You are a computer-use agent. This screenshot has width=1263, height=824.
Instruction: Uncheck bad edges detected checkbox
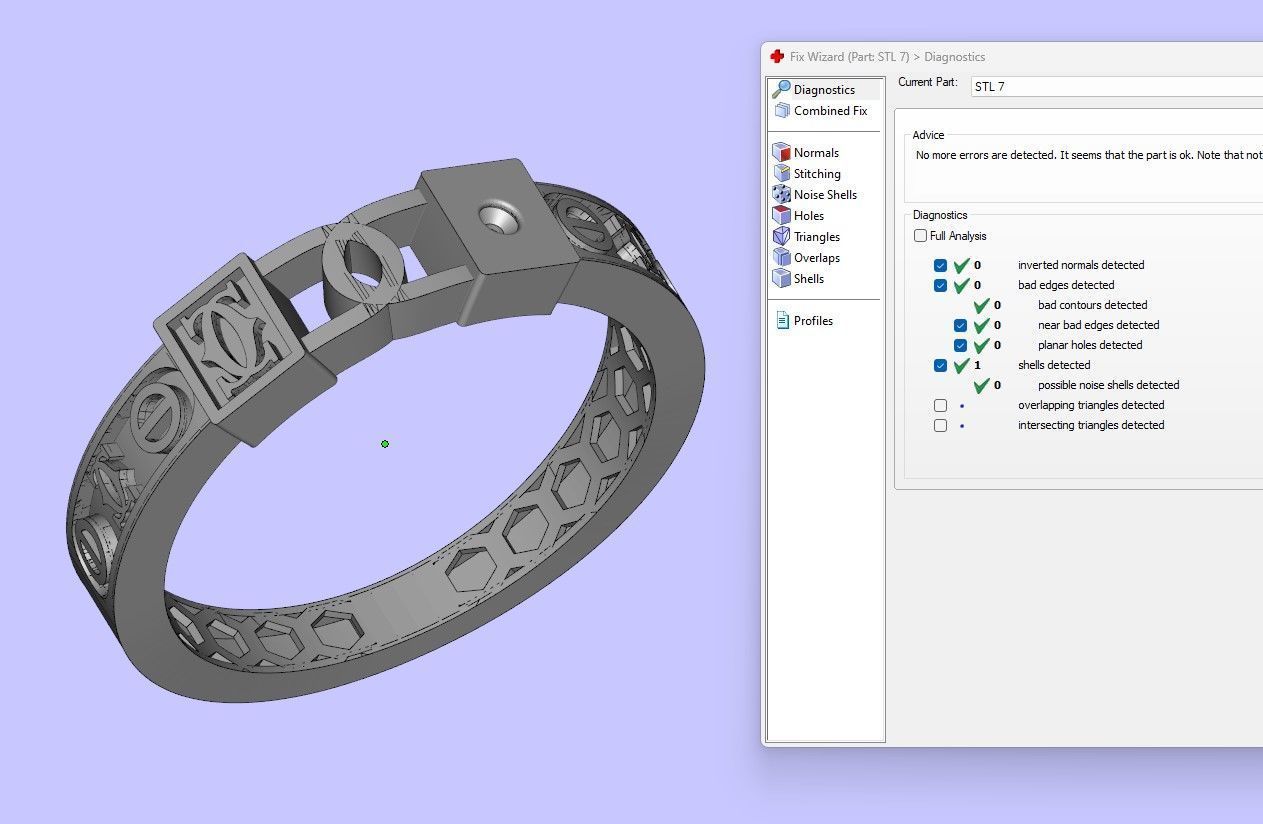tap(940, 285)
